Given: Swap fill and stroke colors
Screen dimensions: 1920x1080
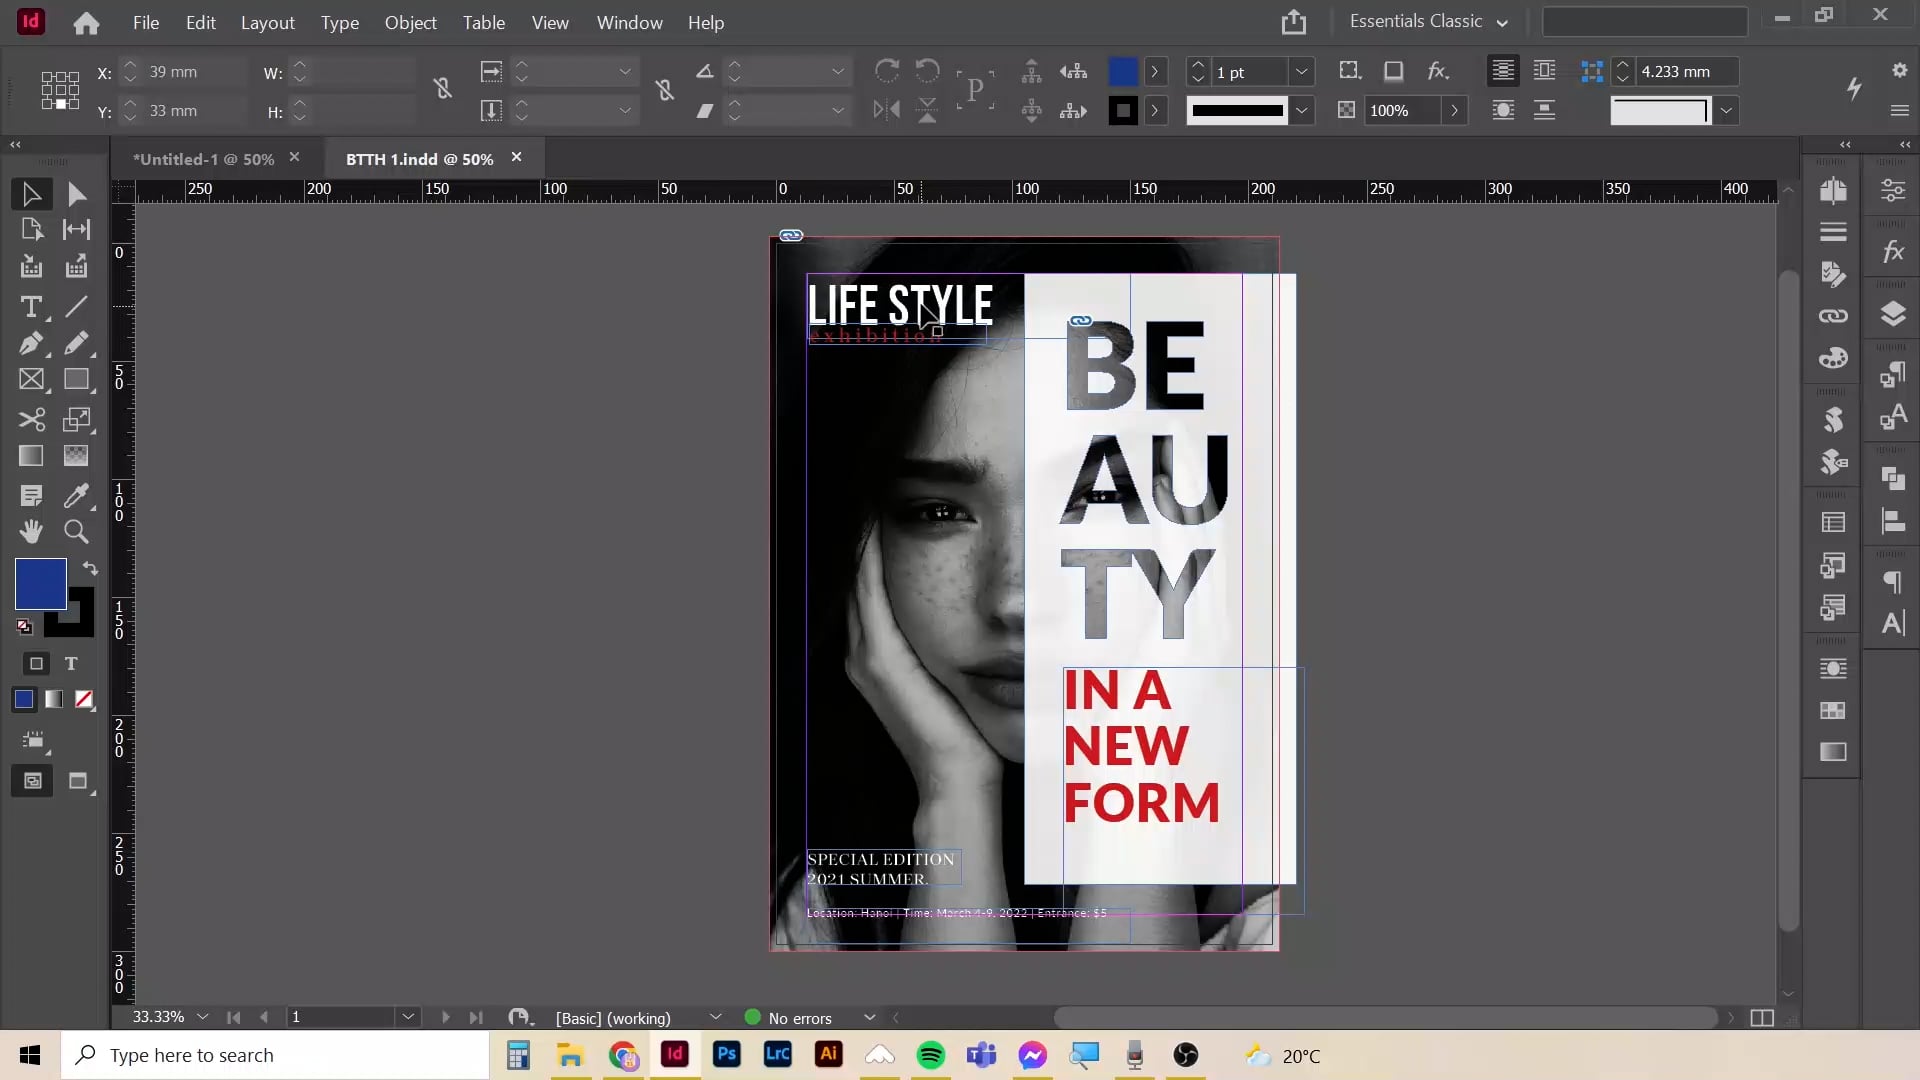Looking at the screenshot, I should pyautogui.click(x=90, y=568).
